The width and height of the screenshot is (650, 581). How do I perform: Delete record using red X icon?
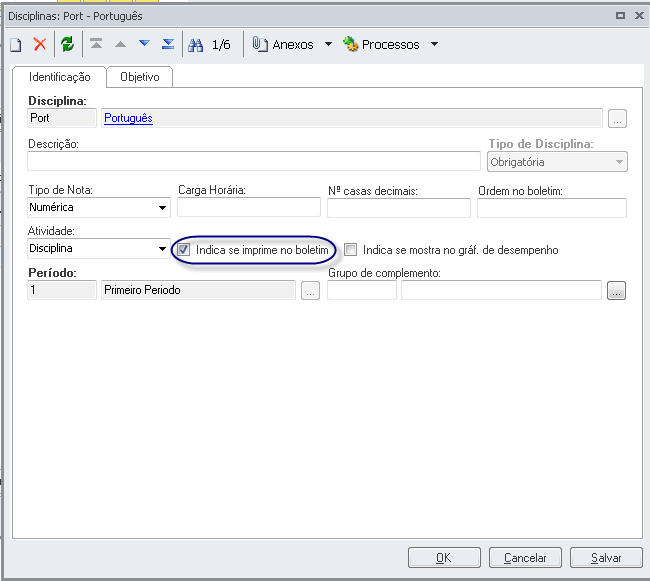pyautogui.click(x=40, y=44)
